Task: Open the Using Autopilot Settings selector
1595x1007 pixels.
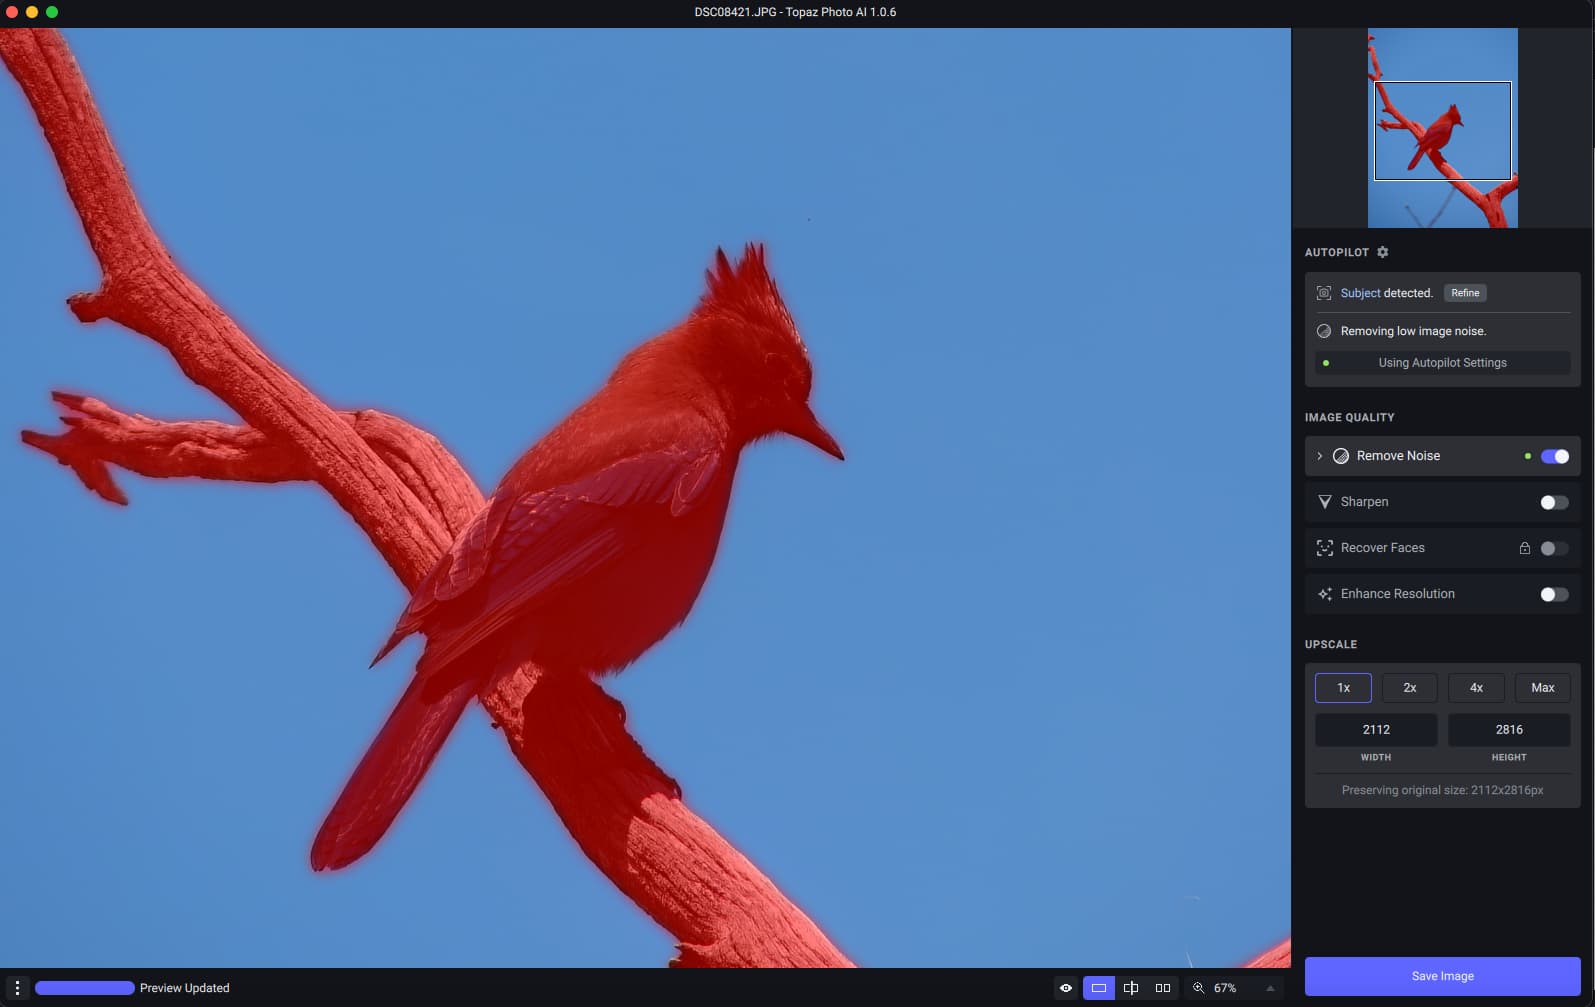Action: [1442, 363]
